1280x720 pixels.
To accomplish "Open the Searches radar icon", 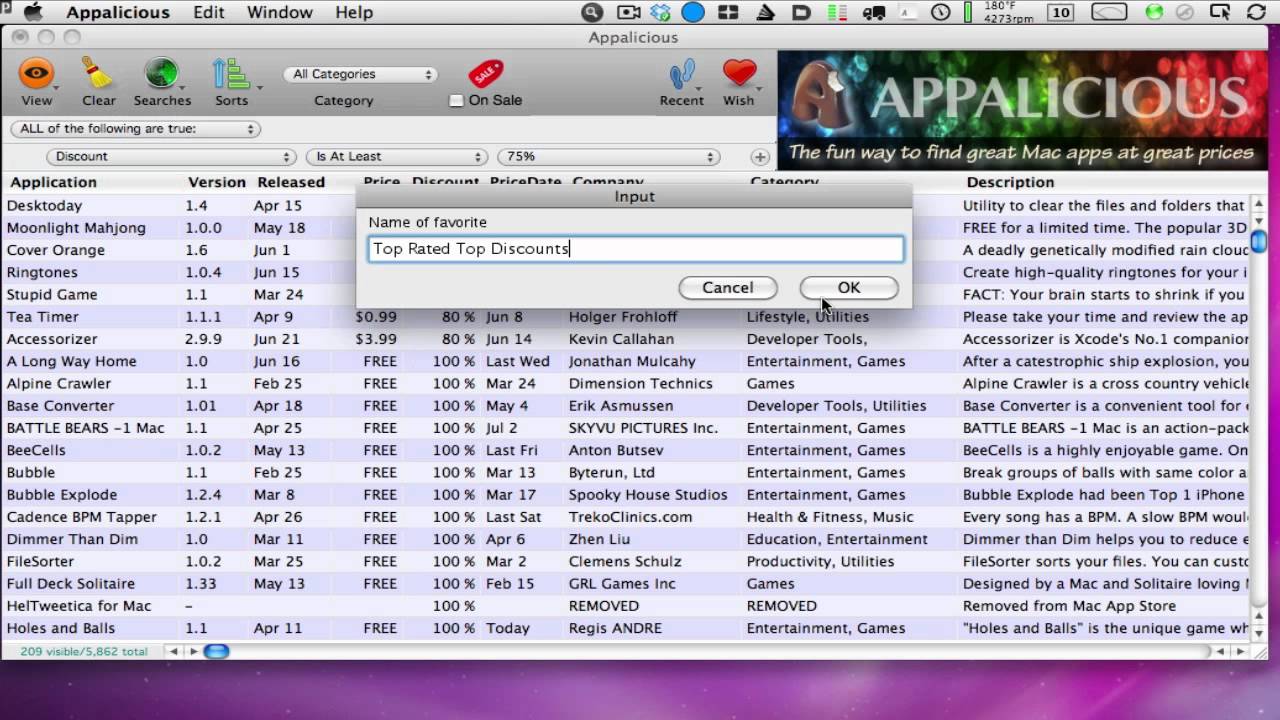I will [x=161, y=74].
